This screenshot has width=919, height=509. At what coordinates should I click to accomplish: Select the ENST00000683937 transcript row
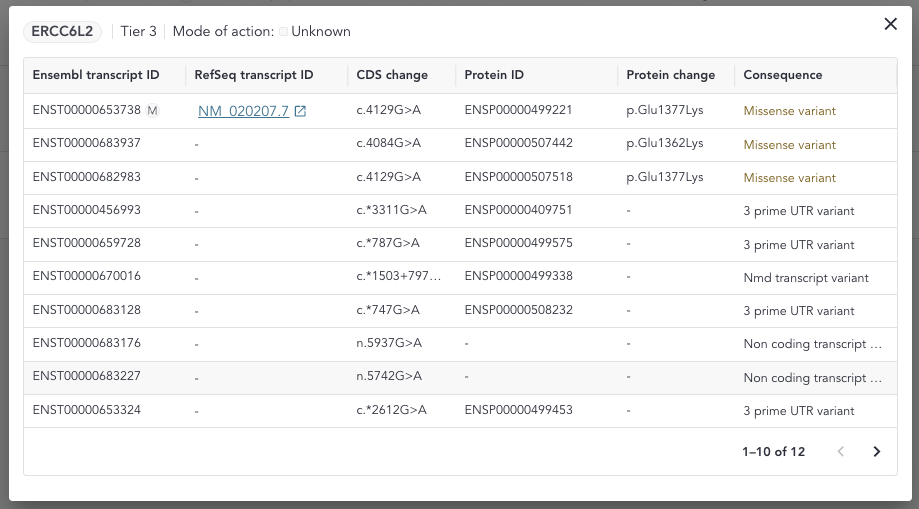[87, 144]
